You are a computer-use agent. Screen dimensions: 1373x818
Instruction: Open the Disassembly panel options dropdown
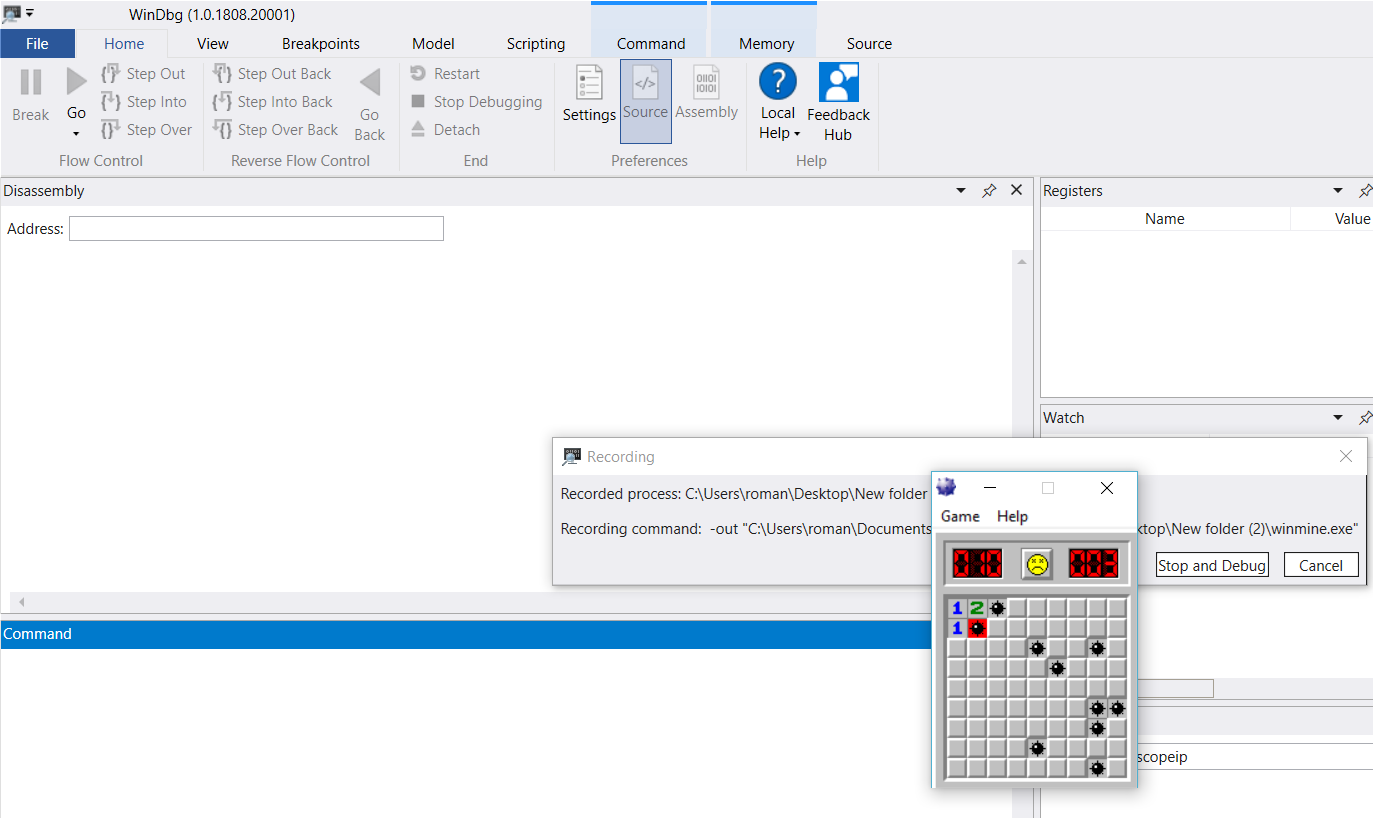pos(961,191)
